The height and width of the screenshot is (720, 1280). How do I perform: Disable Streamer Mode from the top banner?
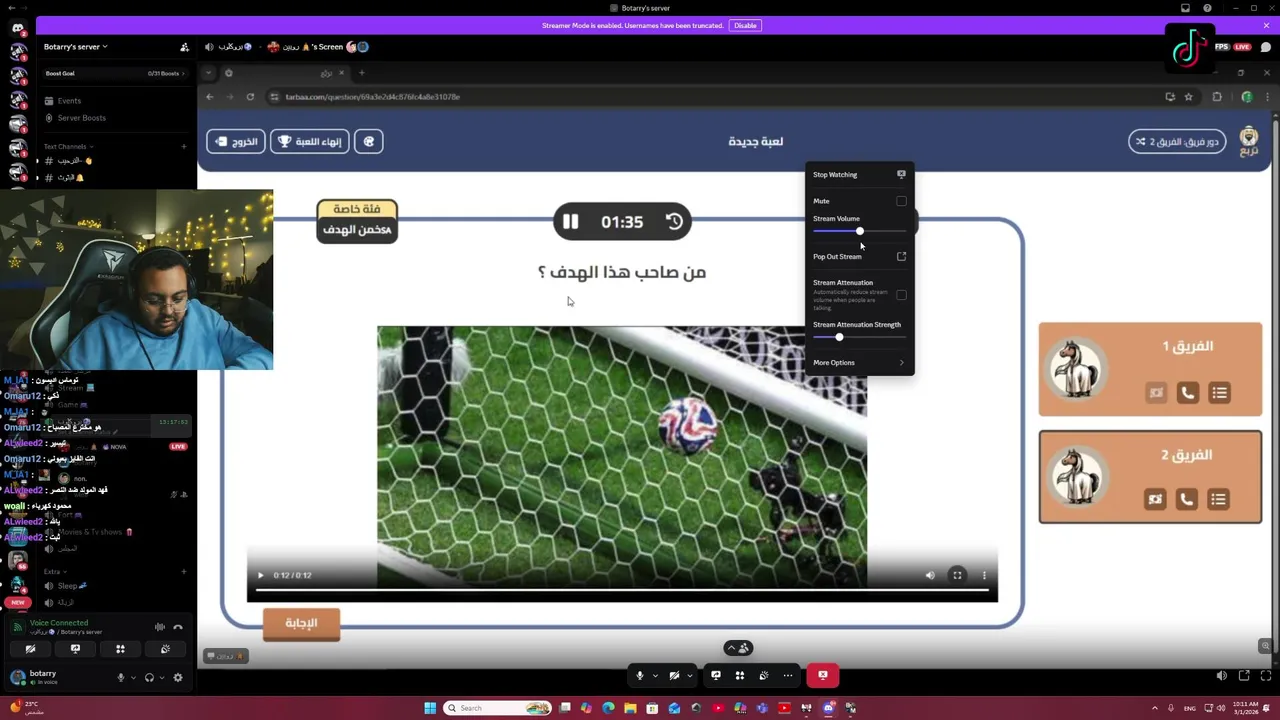745,25
